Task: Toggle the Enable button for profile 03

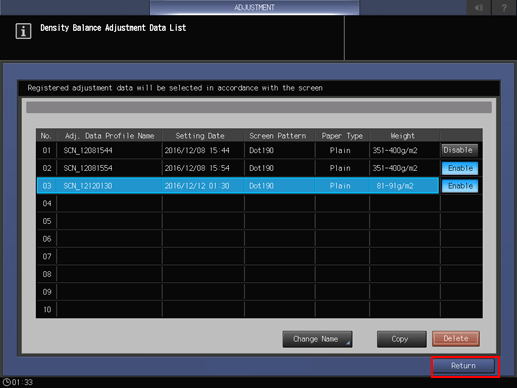Action: (x=460, y=186)
